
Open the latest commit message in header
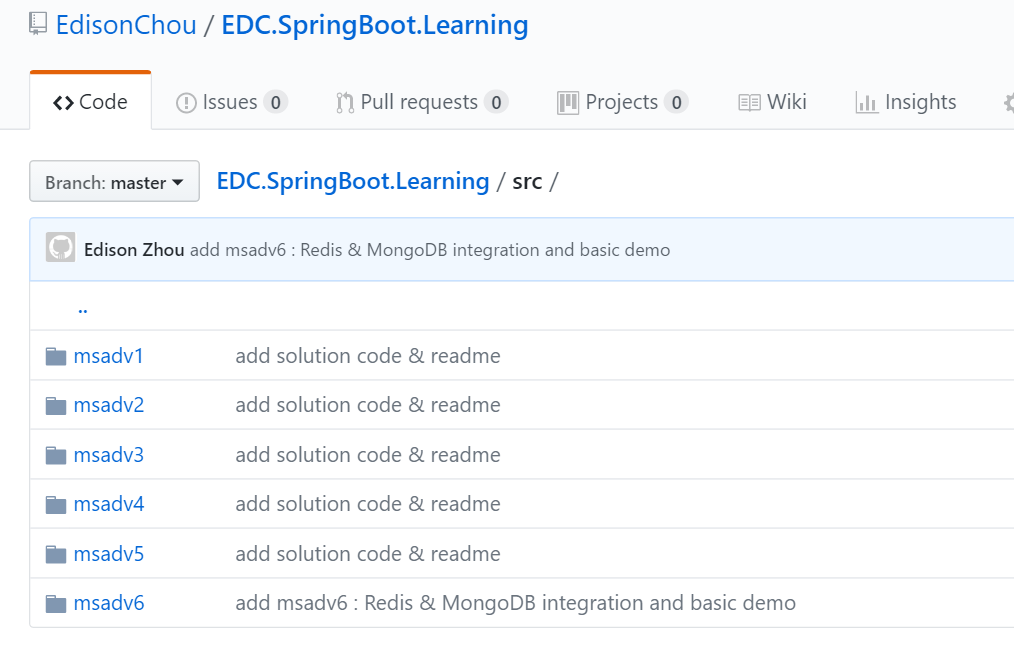tap(430, 250)
